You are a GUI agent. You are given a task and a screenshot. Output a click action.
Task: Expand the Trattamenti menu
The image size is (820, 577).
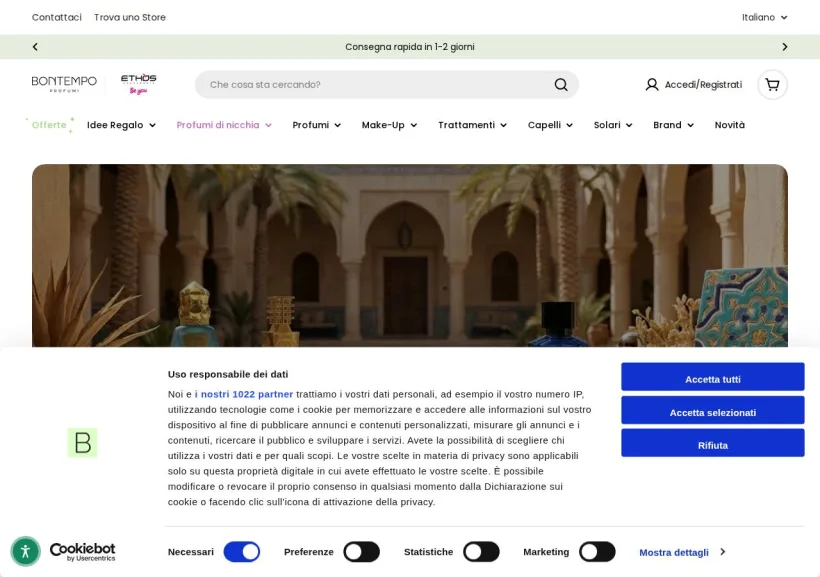pyautogui.click(x=472, y=125)
